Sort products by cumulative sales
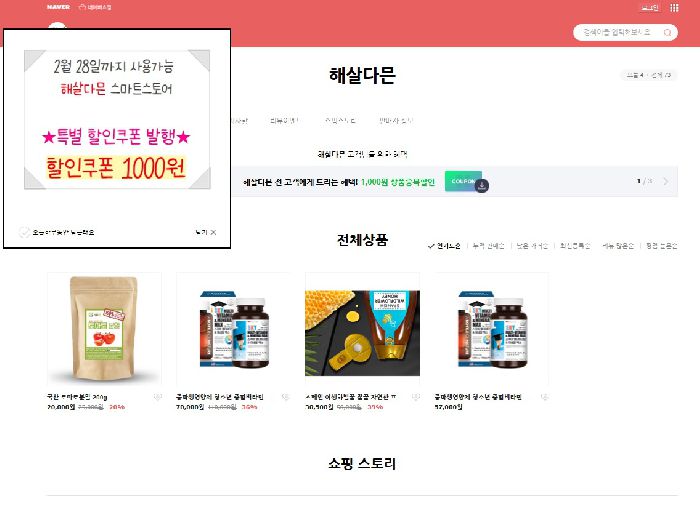 (x=488, y=246)
